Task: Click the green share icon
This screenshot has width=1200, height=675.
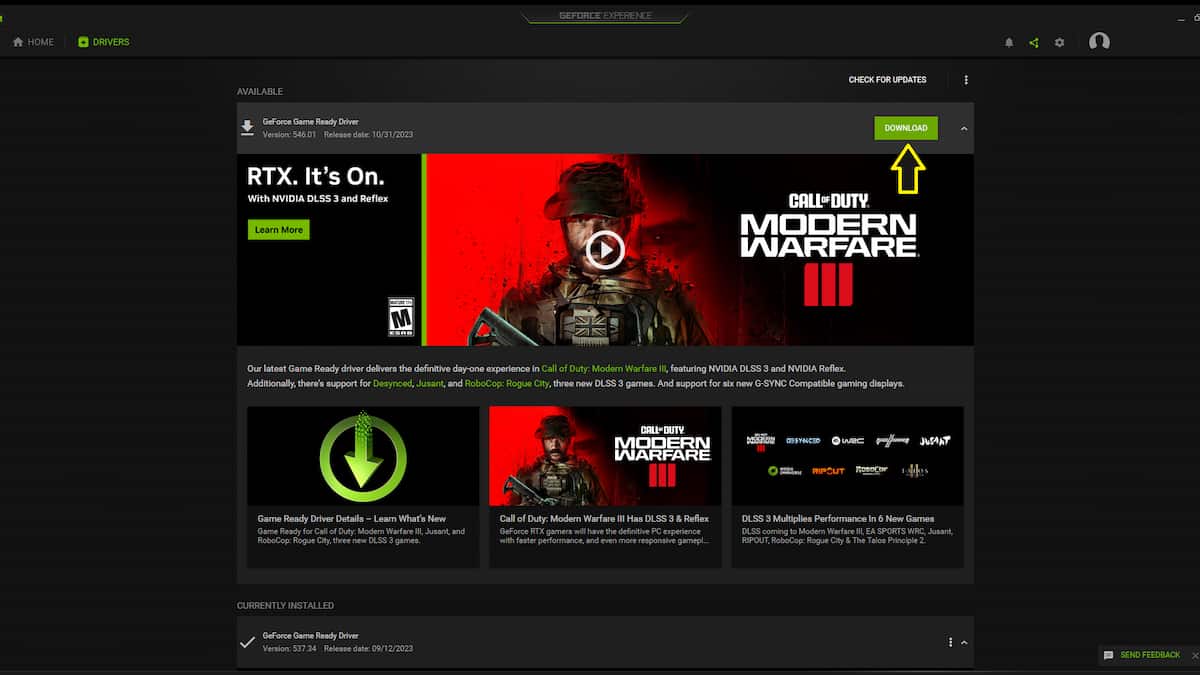Action: [1034, 43]
